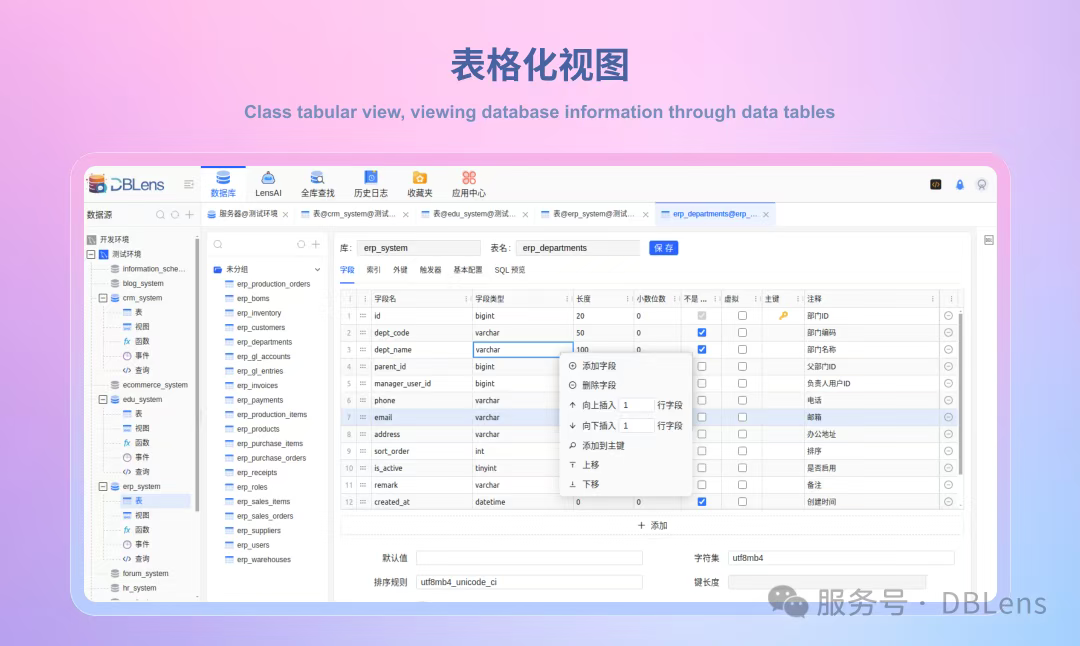Switch to the 数据库 database view
The width and height of the screenshot is (1080, 646).
(x=222, y=182)
